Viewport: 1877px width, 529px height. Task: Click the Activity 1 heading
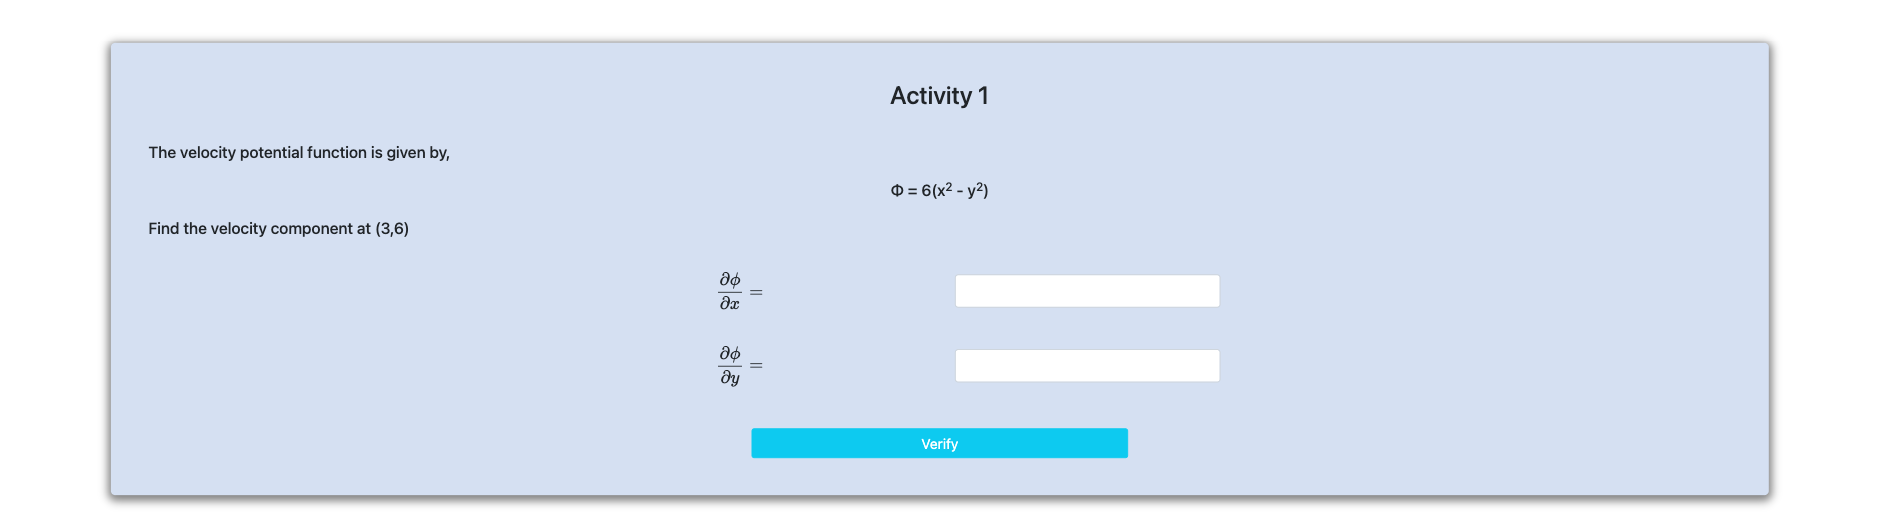939,96
